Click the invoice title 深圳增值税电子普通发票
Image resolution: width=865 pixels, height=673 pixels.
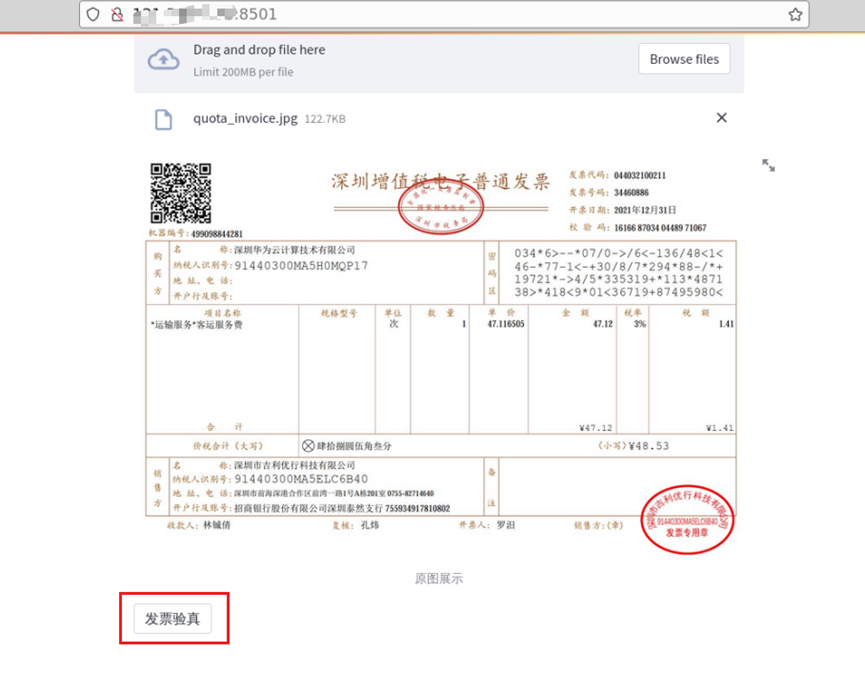tap(440, 181)
